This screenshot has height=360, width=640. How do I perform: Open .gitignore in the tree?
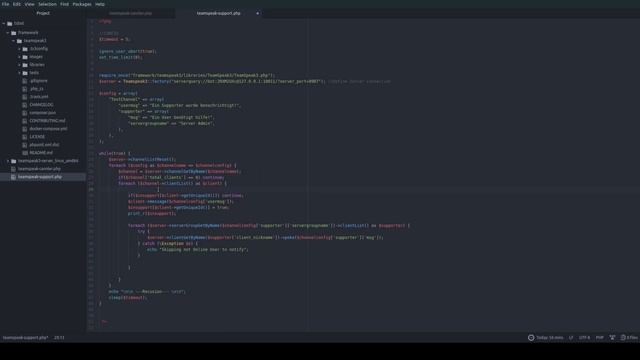38,81
